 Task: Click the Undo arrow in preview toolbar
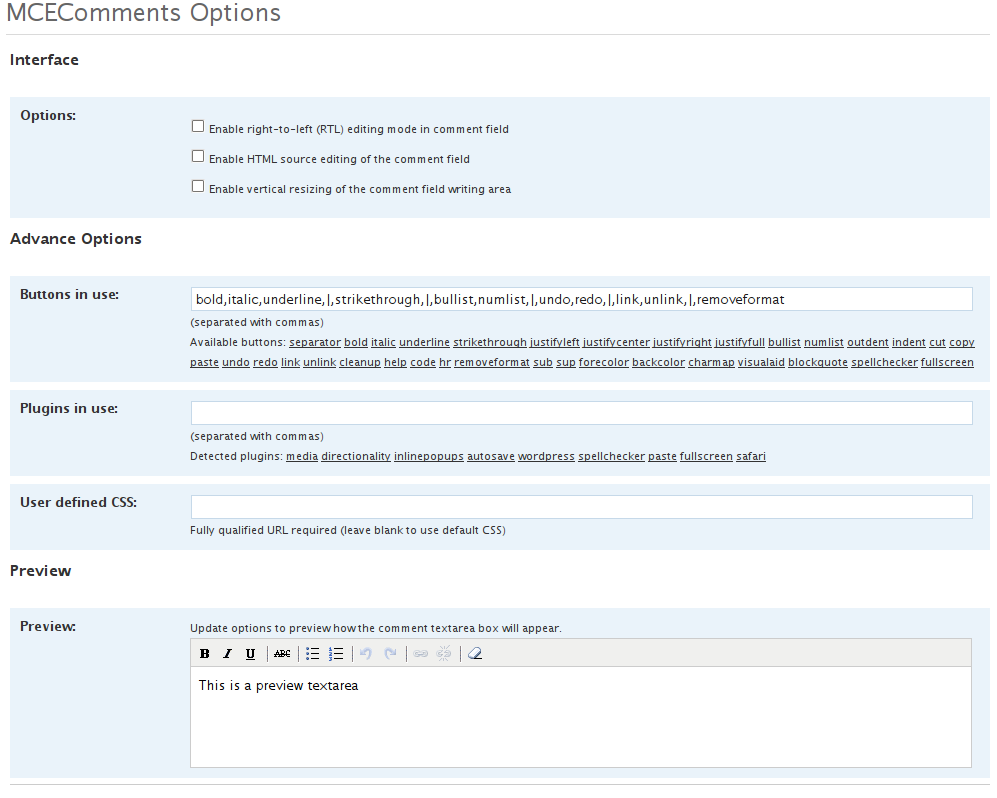(366, 654)
